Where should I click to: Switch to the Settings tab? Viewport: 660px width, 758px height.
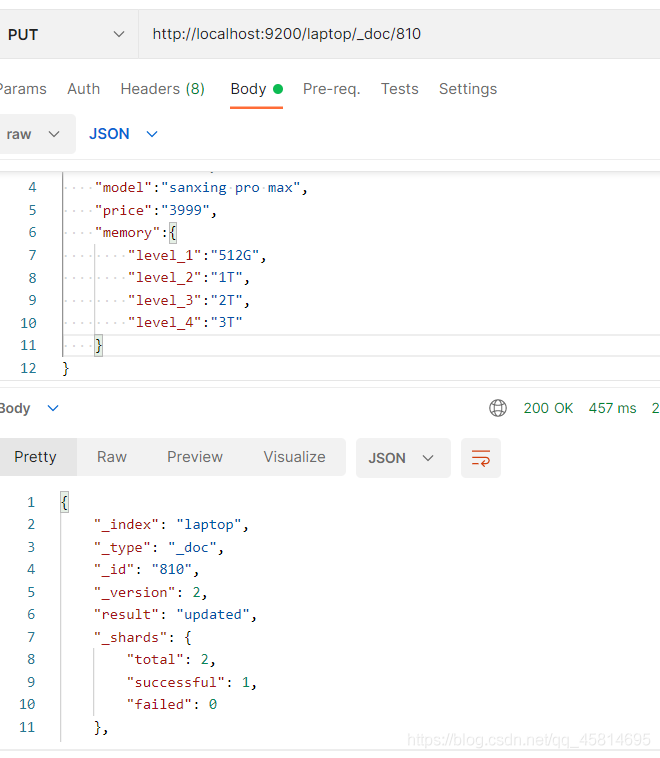pos(468,89)
